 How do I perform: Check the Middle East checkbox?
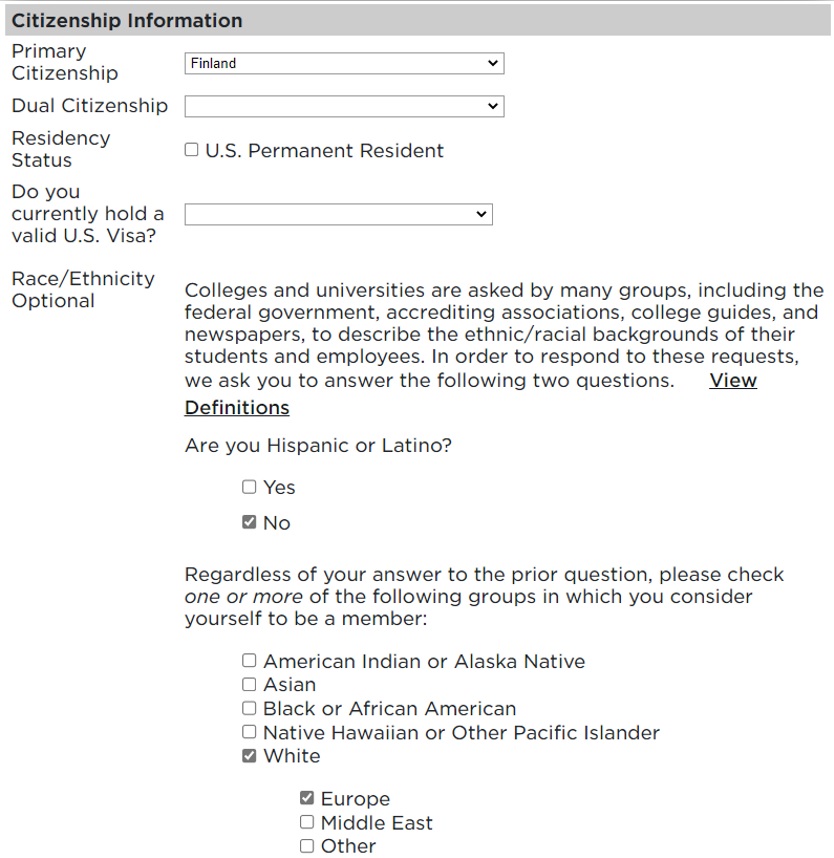307,822
